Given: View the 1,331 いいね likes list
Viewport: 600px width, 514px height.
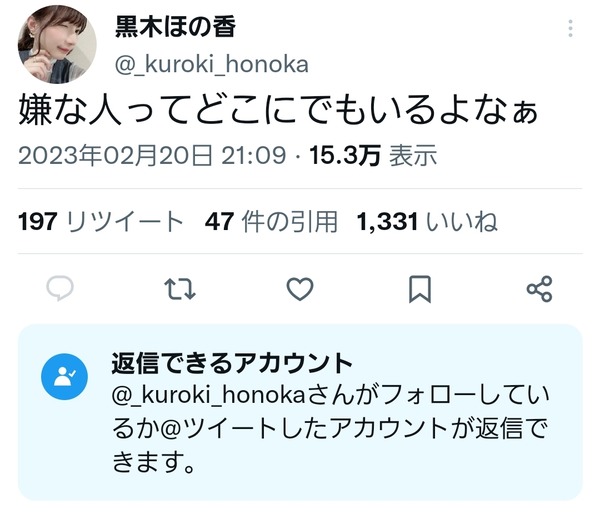Looking at the screenshot, I should tap(427, 222).
